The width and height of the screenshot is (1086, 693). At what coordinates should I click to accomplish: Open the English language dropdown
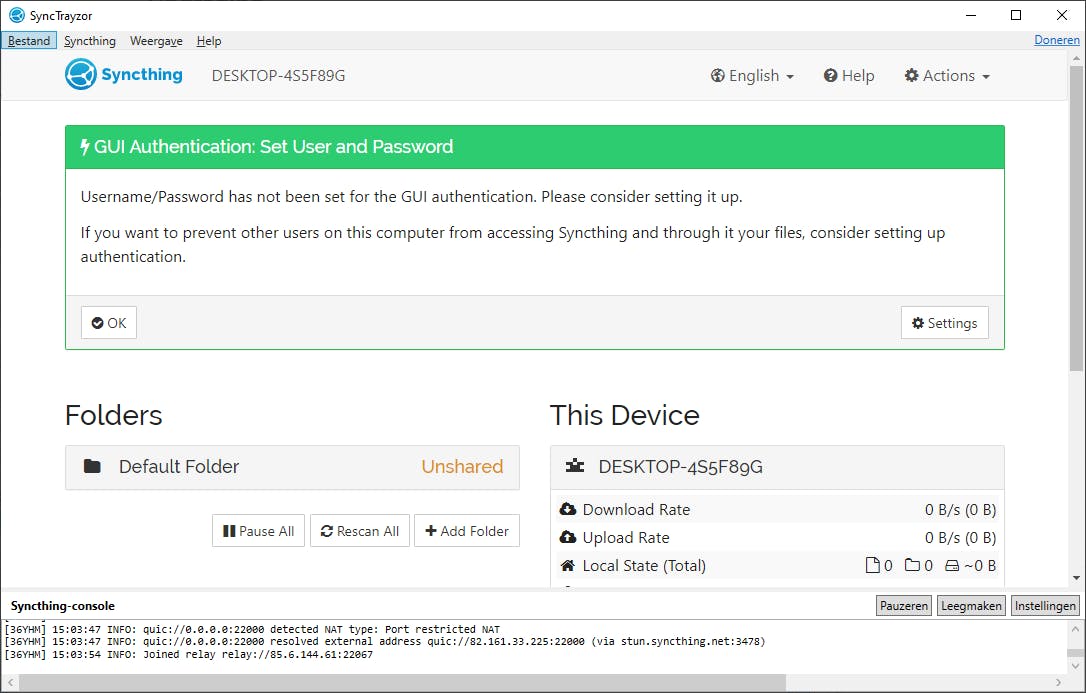pyautogui.click(x=752, y=75)
